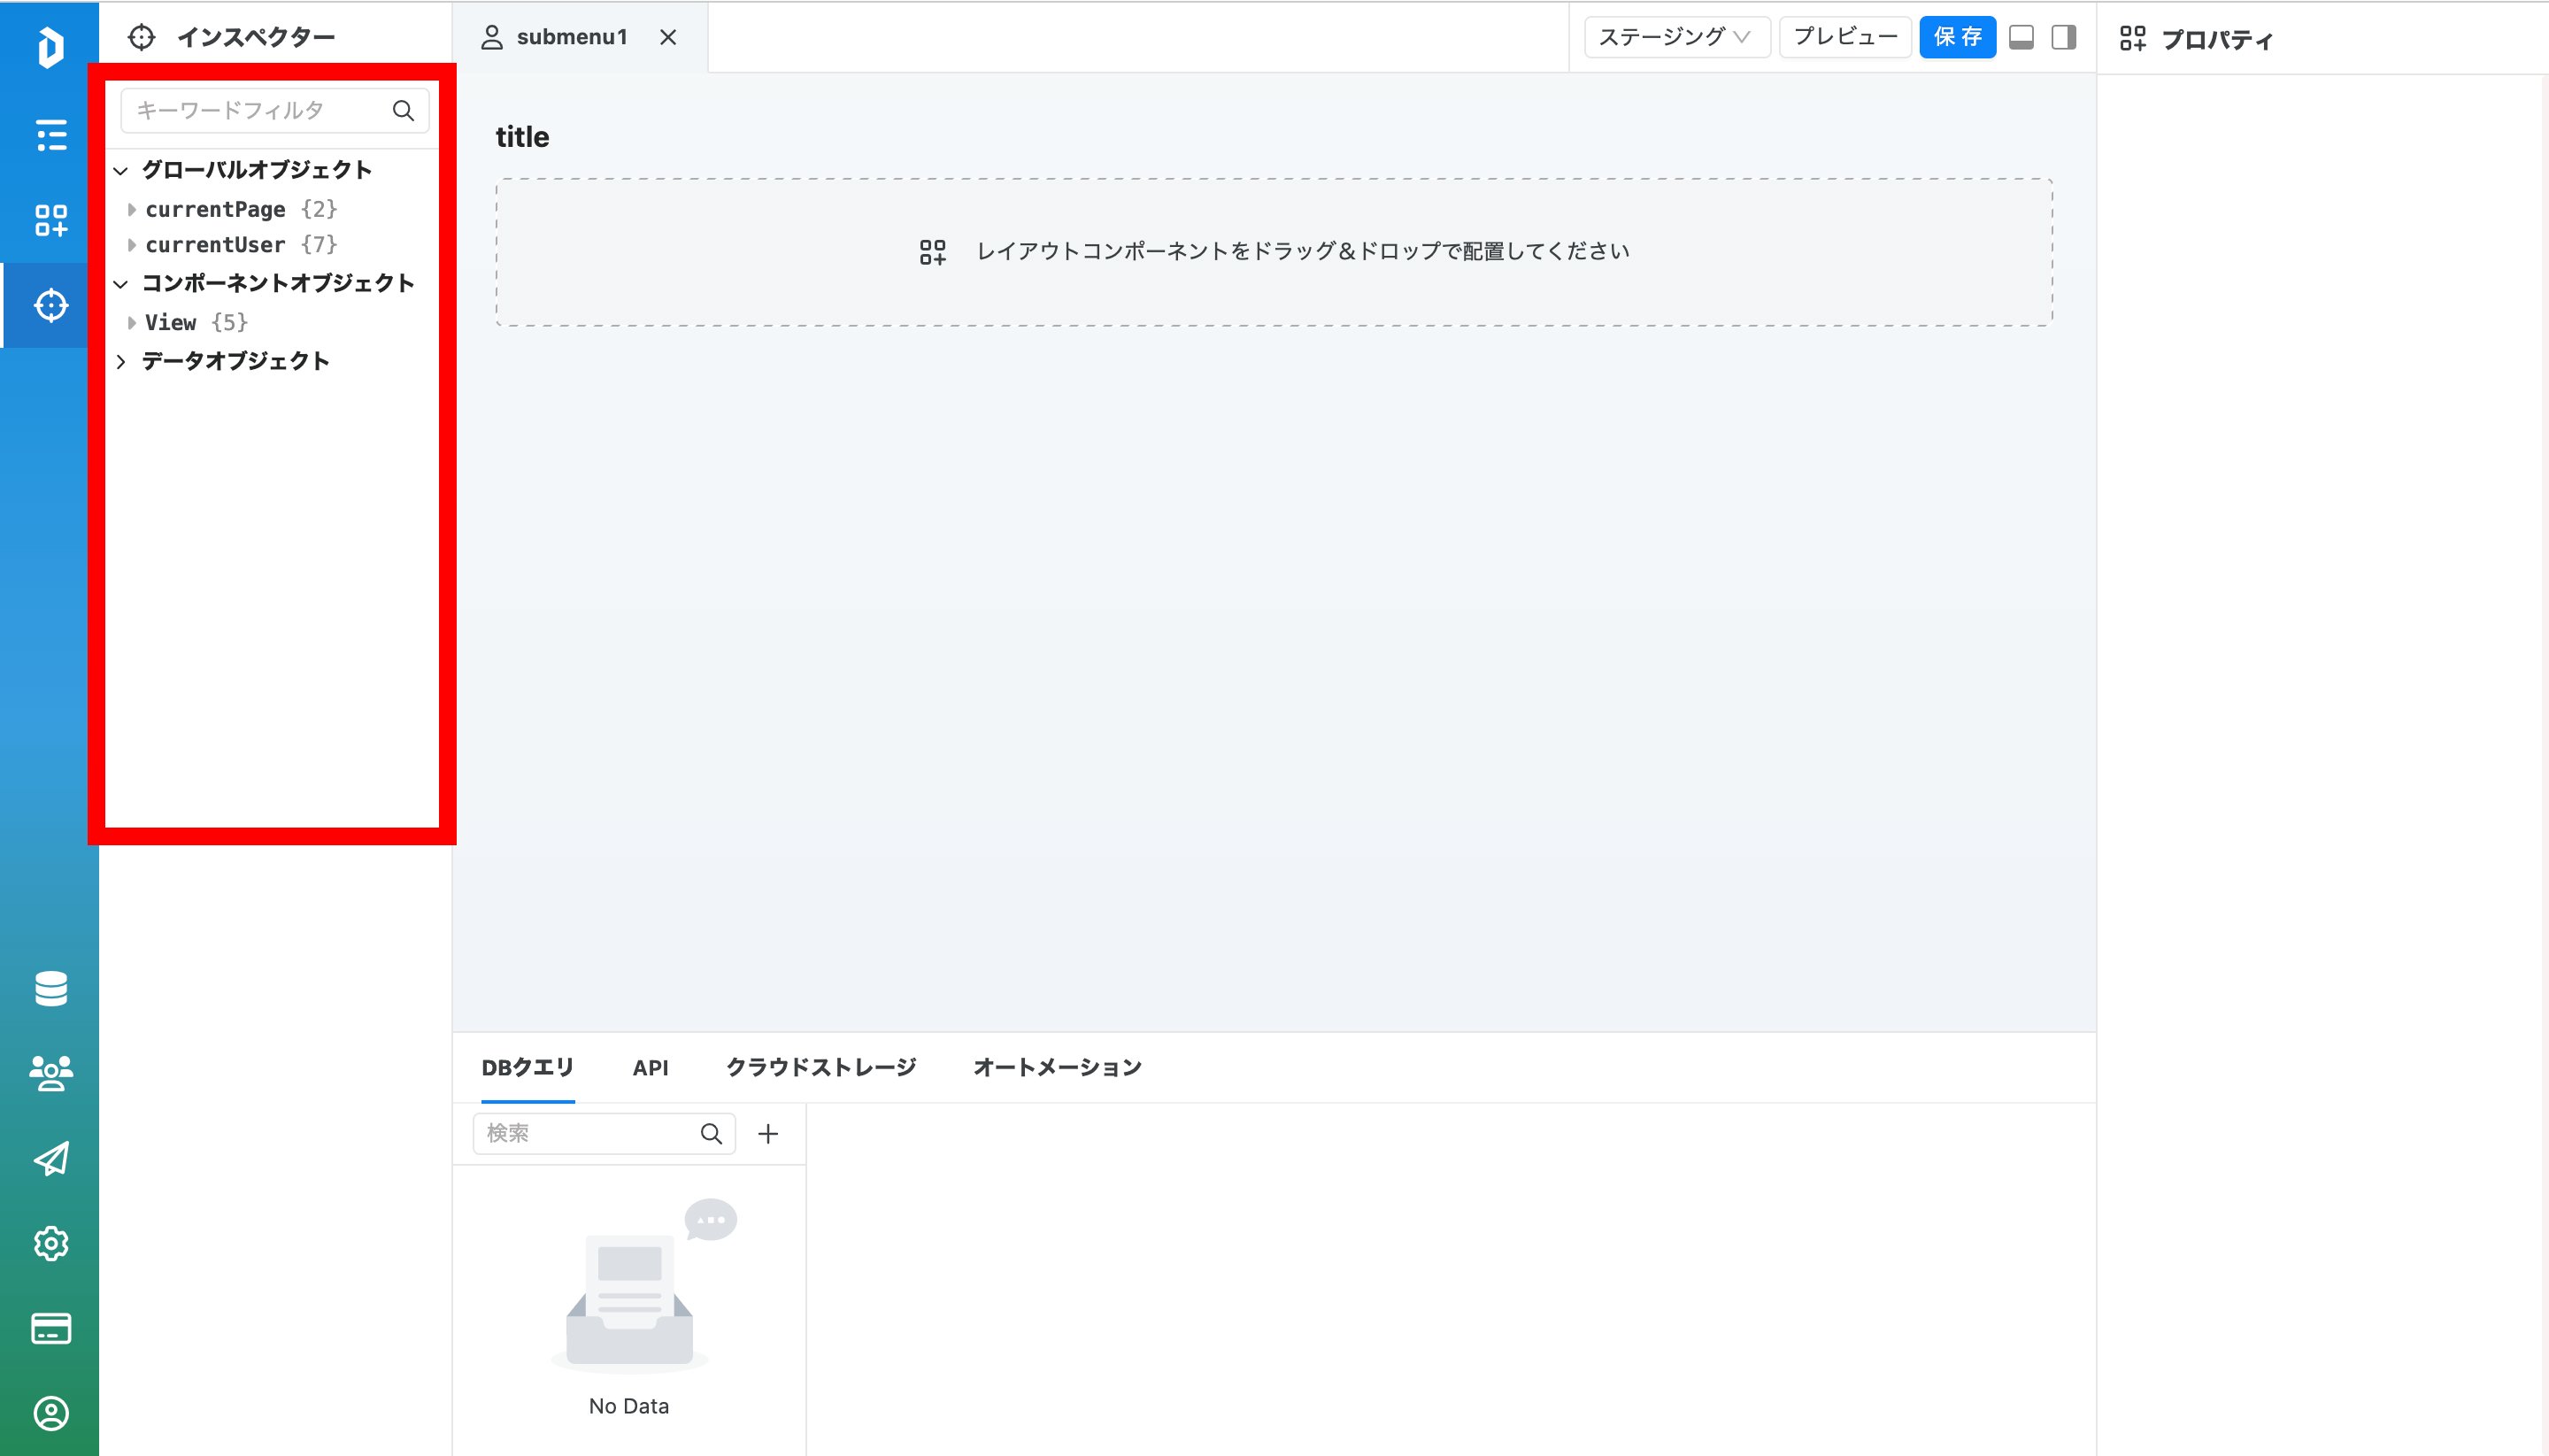
Task: Click the paper plane deploy icon
Action: pos(51,1158)
